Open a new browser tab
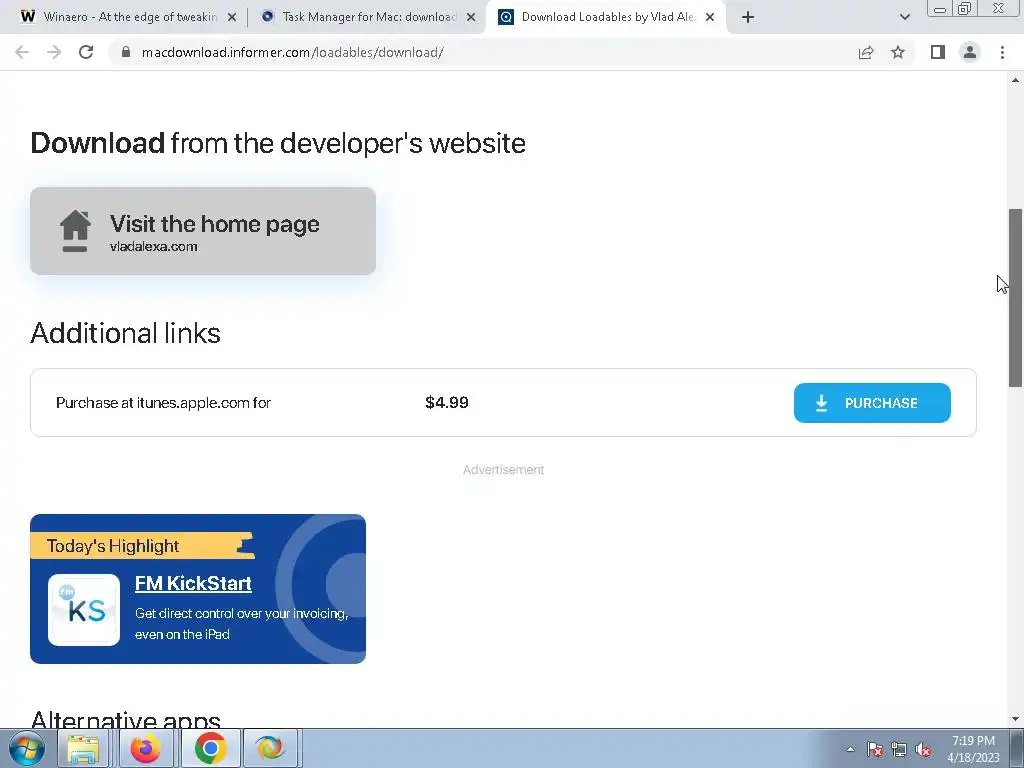This screenshot has width=1024, height=768. [x=748, y=17]
